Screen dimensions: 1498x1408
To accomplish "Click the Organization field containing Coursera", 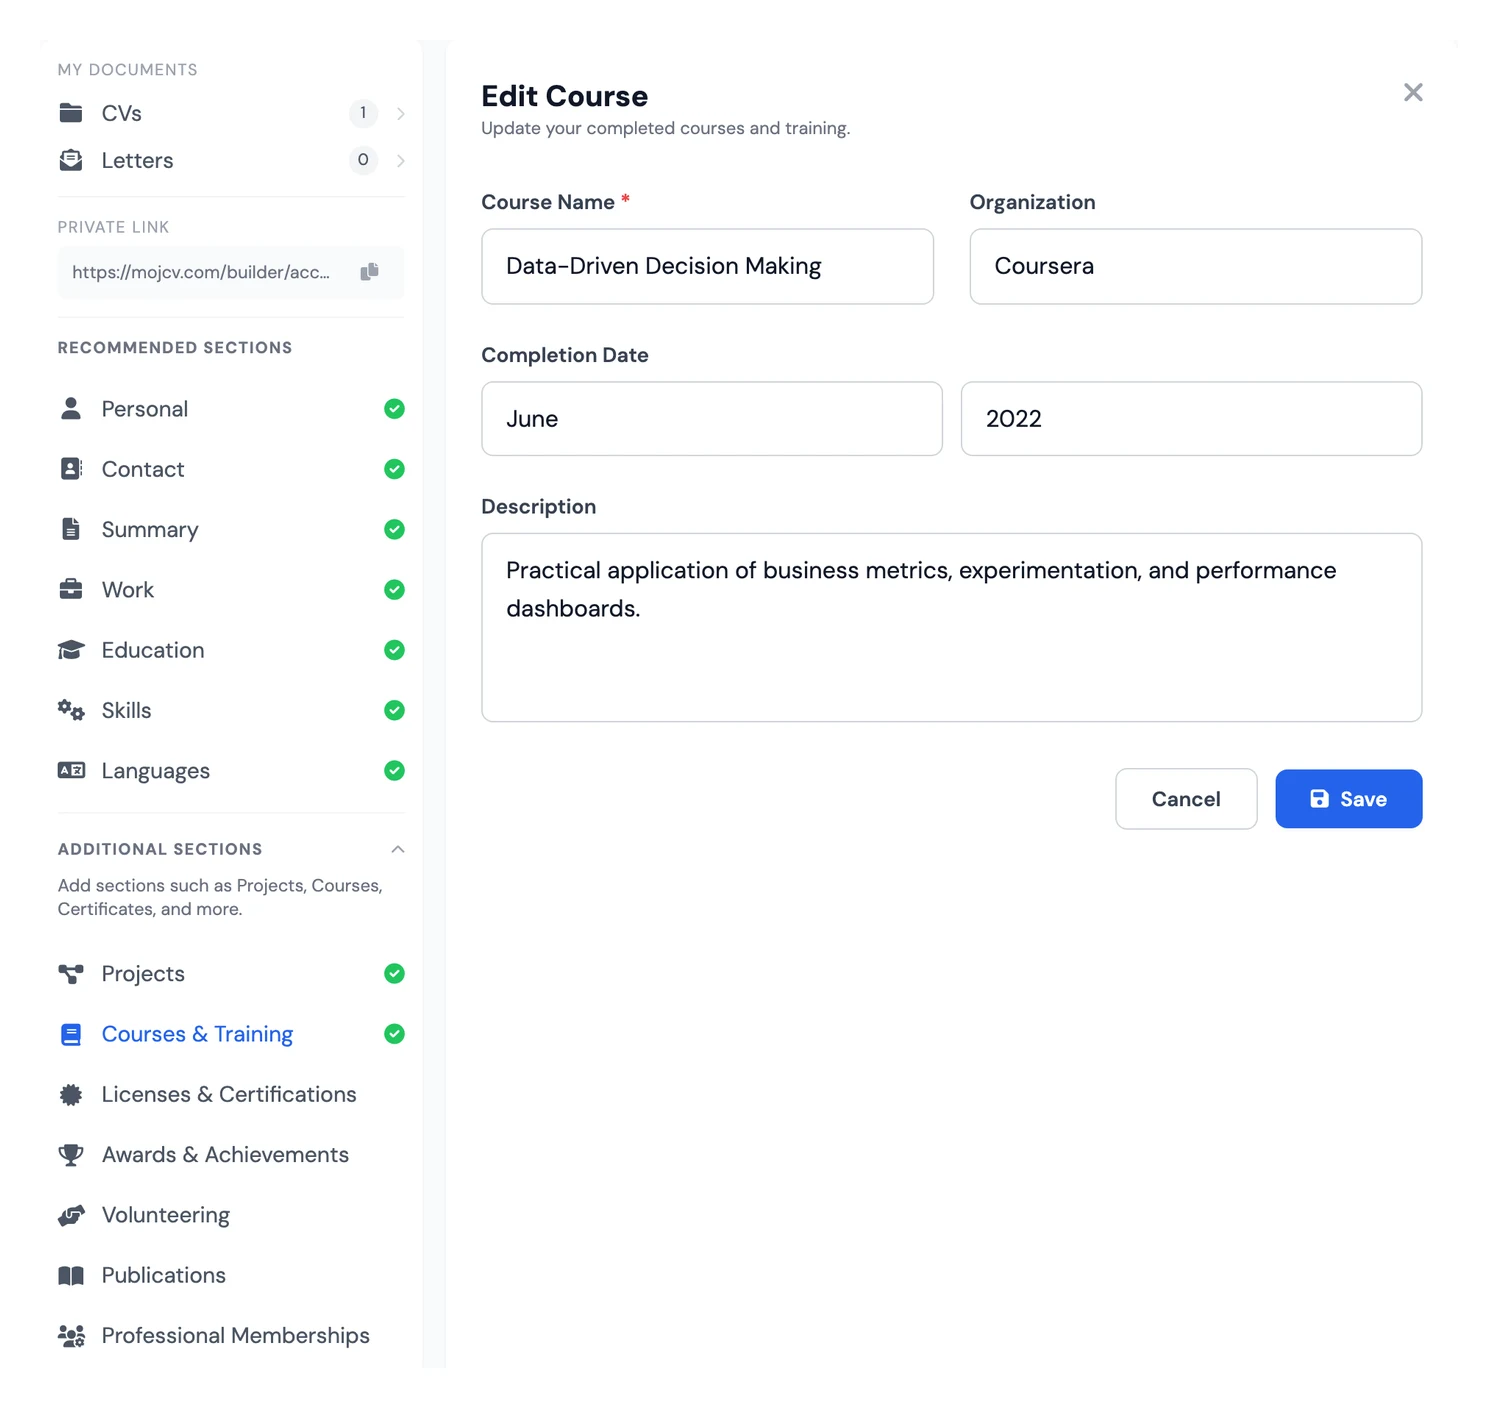I will point(1196,266).
